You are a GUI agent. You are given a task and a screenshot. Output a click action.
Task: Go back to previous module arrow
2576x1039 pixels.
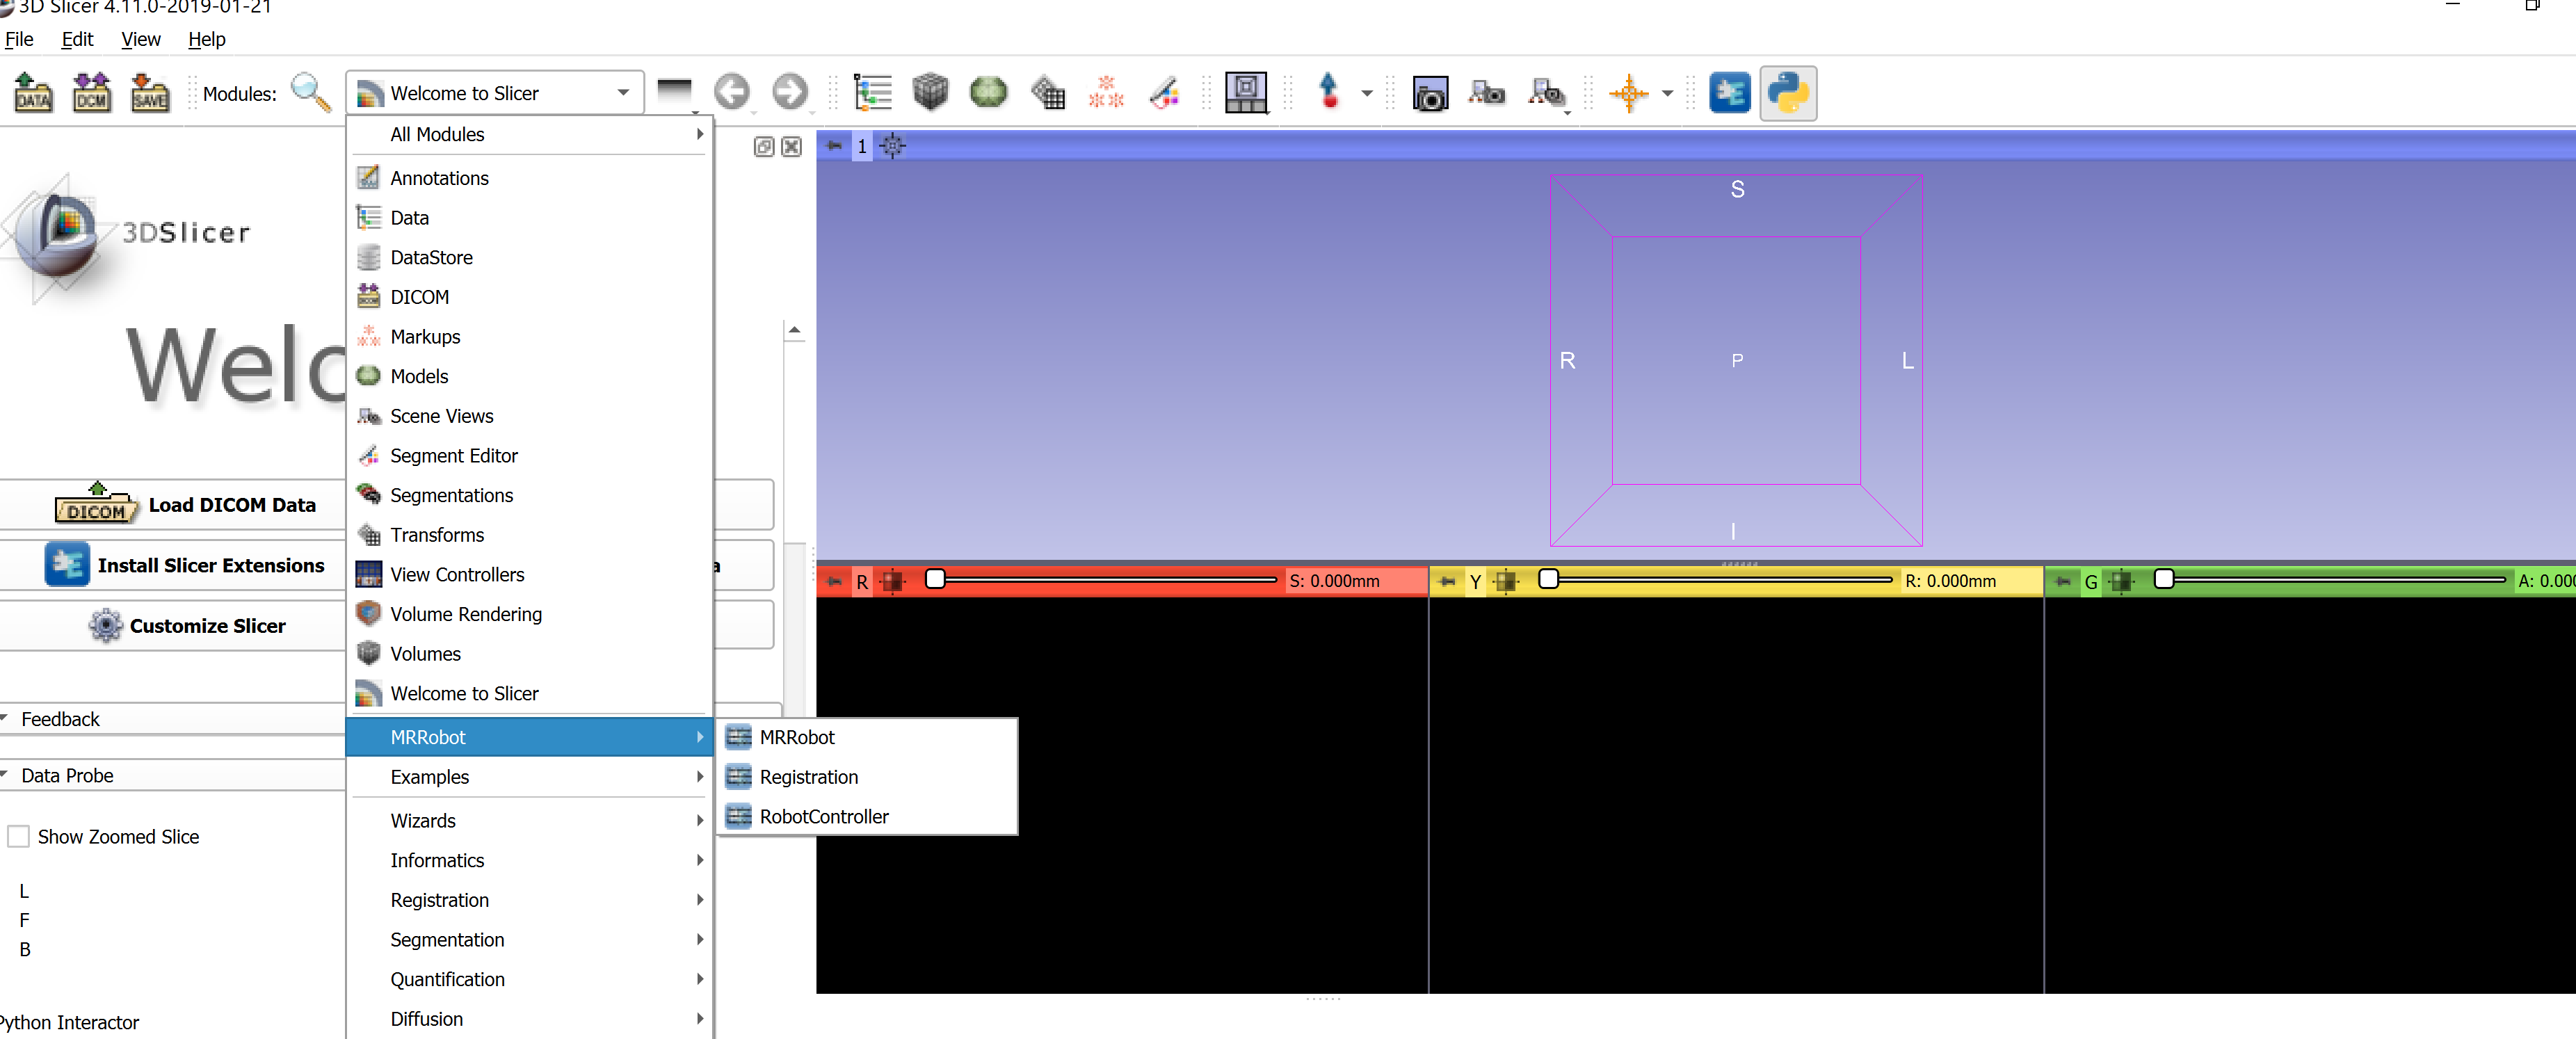[731, 92]
